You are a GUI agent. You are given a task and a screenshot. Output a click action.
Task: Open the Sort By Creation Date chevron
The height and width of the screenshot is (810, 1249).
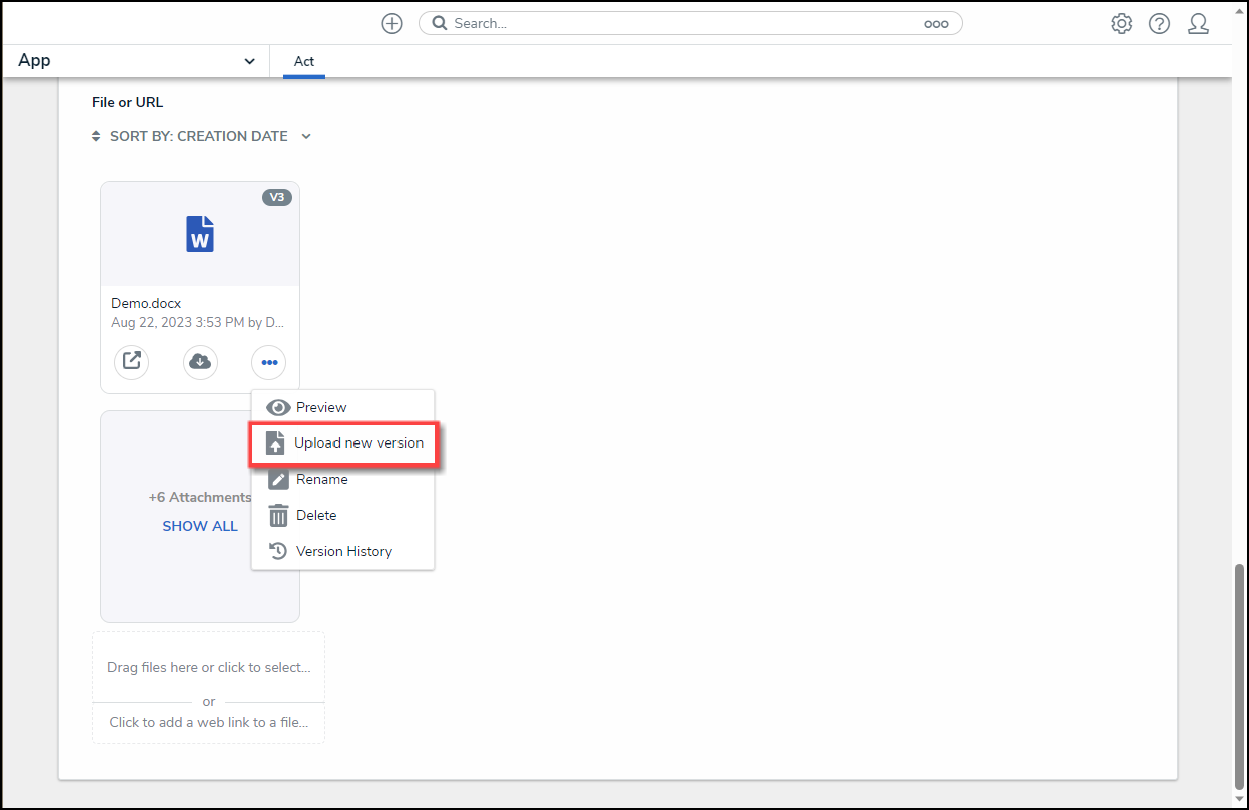coord(306,137)
